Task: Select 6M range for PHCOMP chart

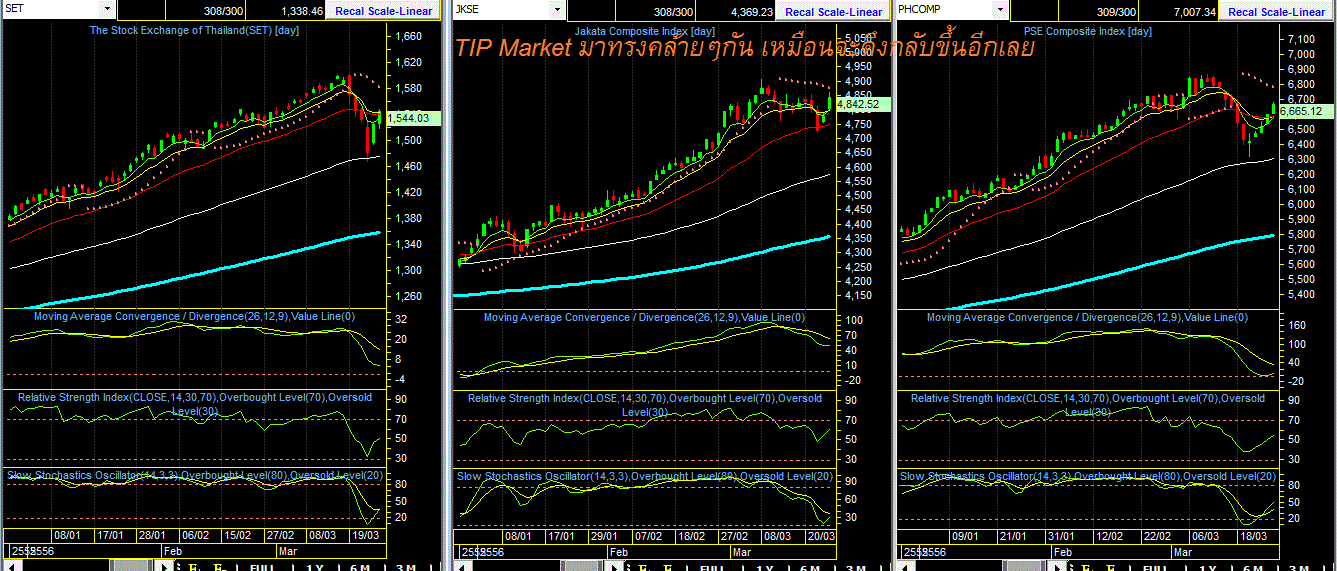Action: [1254, 566]
